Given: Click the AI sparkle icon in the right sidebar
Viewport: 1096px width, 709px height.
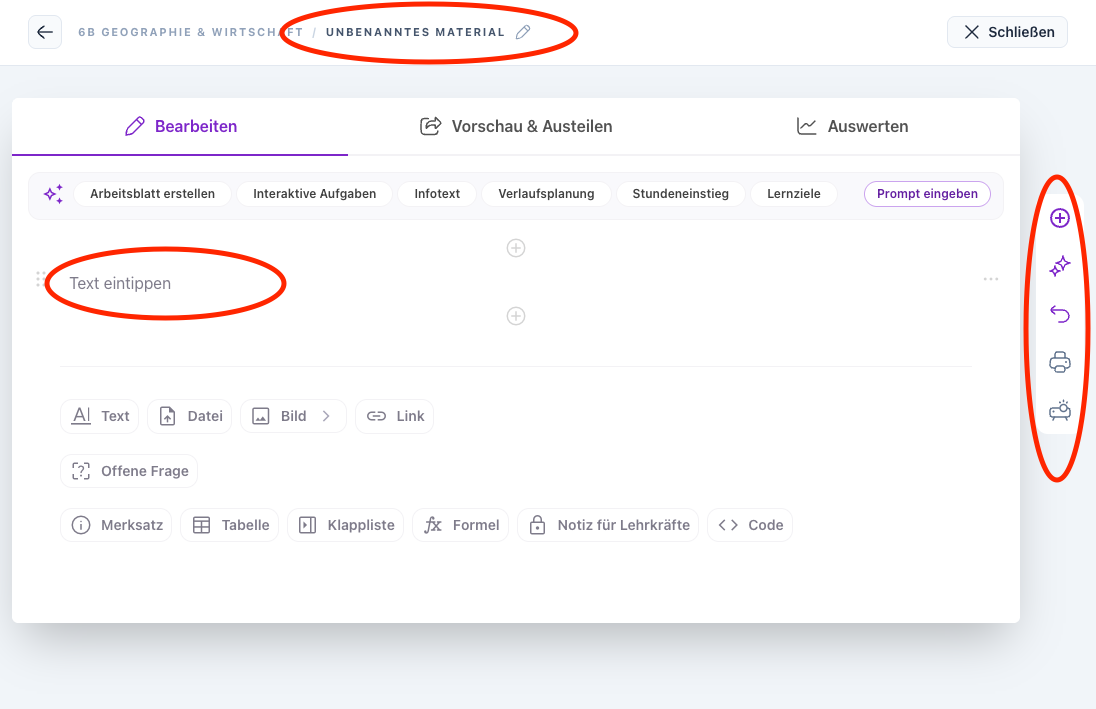Looking at the screenshot, I should [1060, 266].
